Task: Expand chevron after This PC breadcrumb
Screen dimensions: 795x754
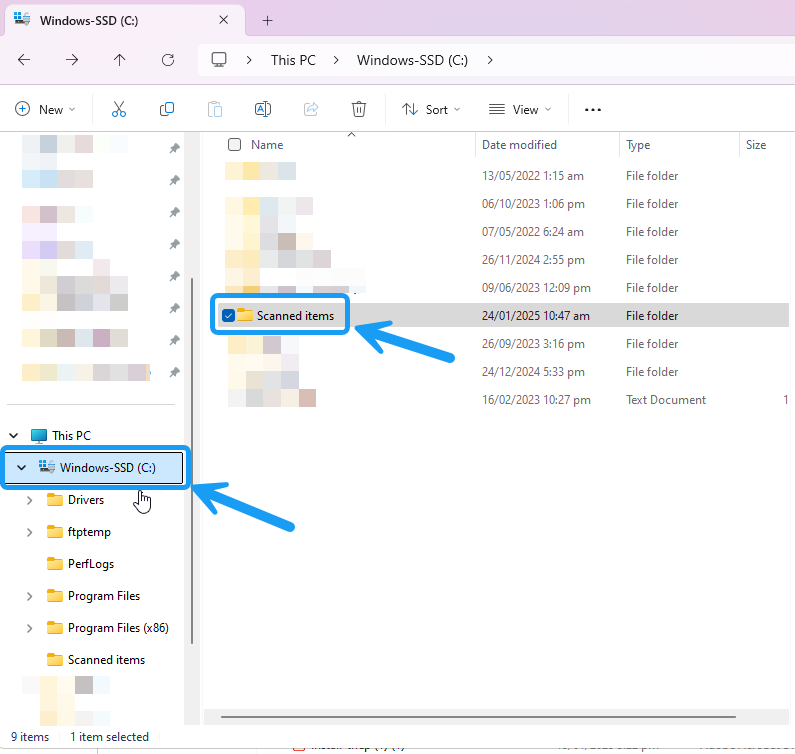Action: (336, 60)
